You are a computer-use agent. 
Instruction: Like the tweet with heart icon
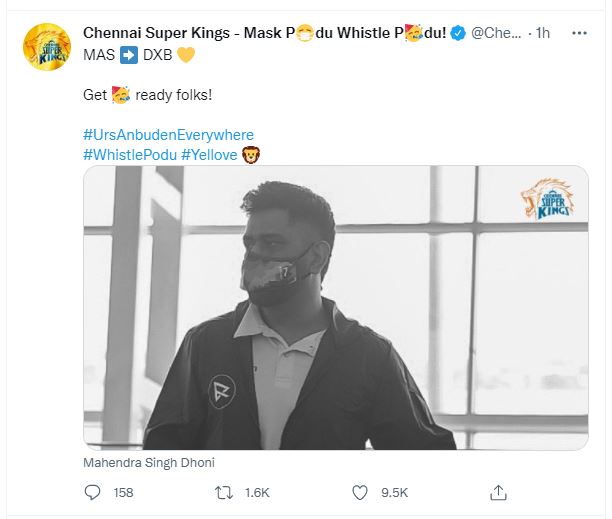point(360,492)
